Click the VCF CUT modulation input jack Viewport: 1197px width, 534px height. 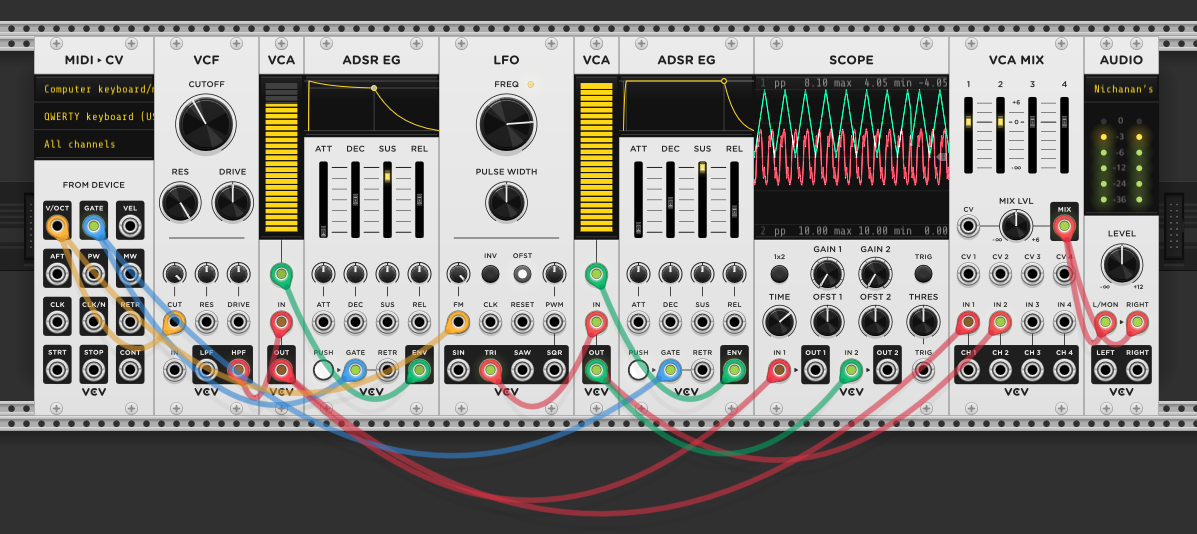175,323
